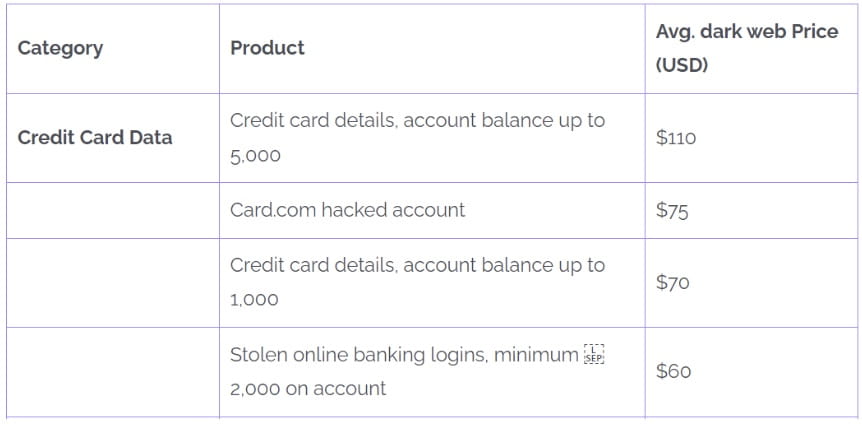Image resolution: width=862 pixels, height=424 pixels.
Task: Click the balance up to 1,000 product
Action: tap(417, 266)
